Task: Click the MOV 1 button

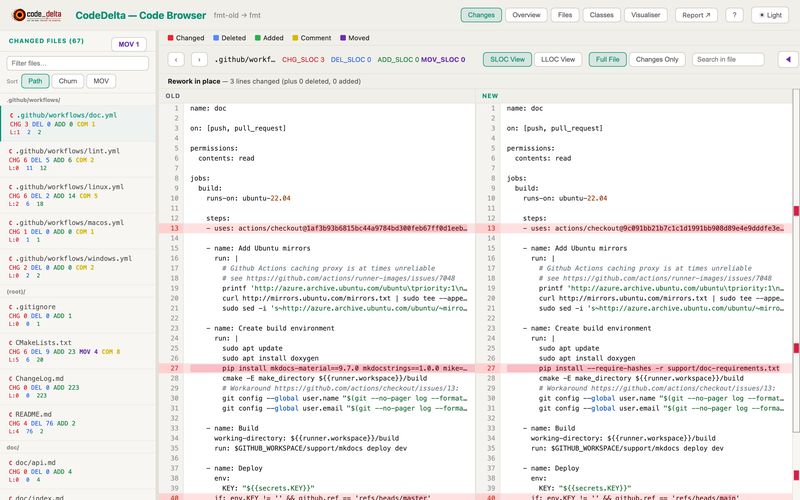Action: click(x=129, y=44)
